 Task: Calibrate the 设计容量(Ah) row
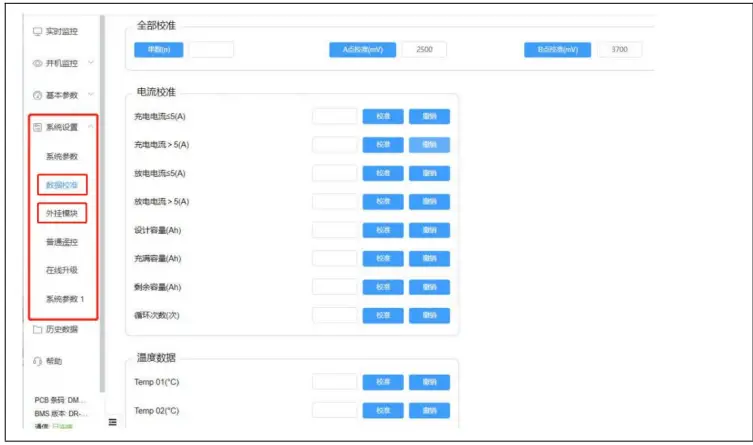point(383,230)
